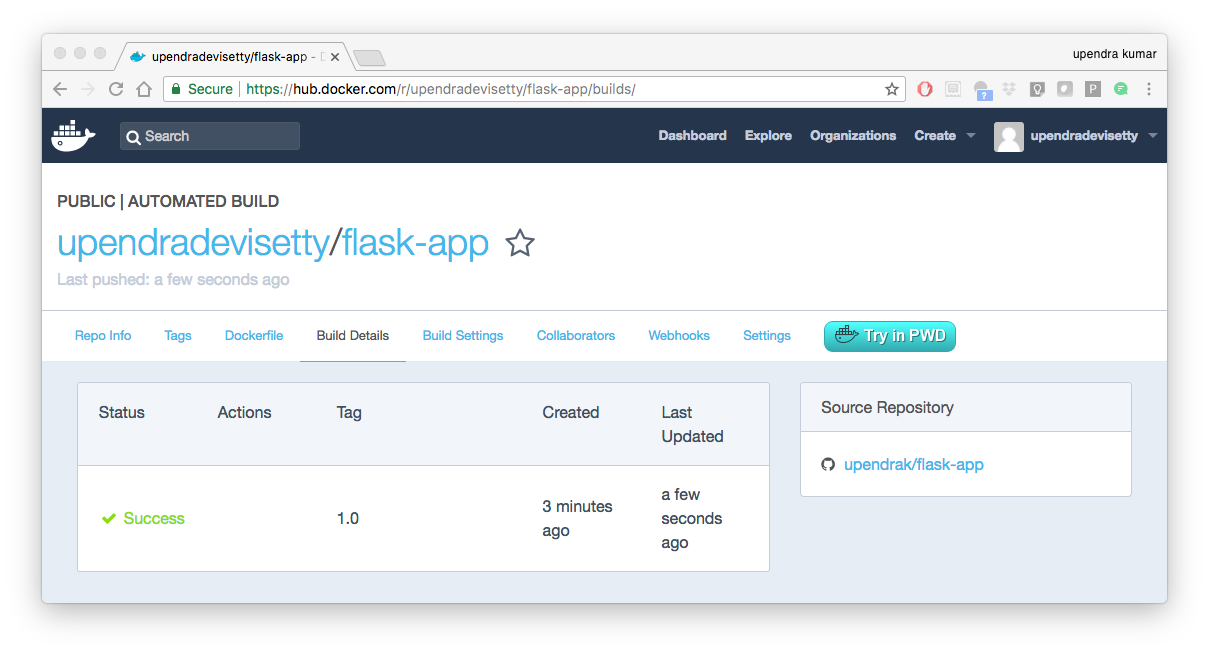This screenshot has width=1209, height=653.
Task: Click the search magnifier icon
Action: [133, 137]
